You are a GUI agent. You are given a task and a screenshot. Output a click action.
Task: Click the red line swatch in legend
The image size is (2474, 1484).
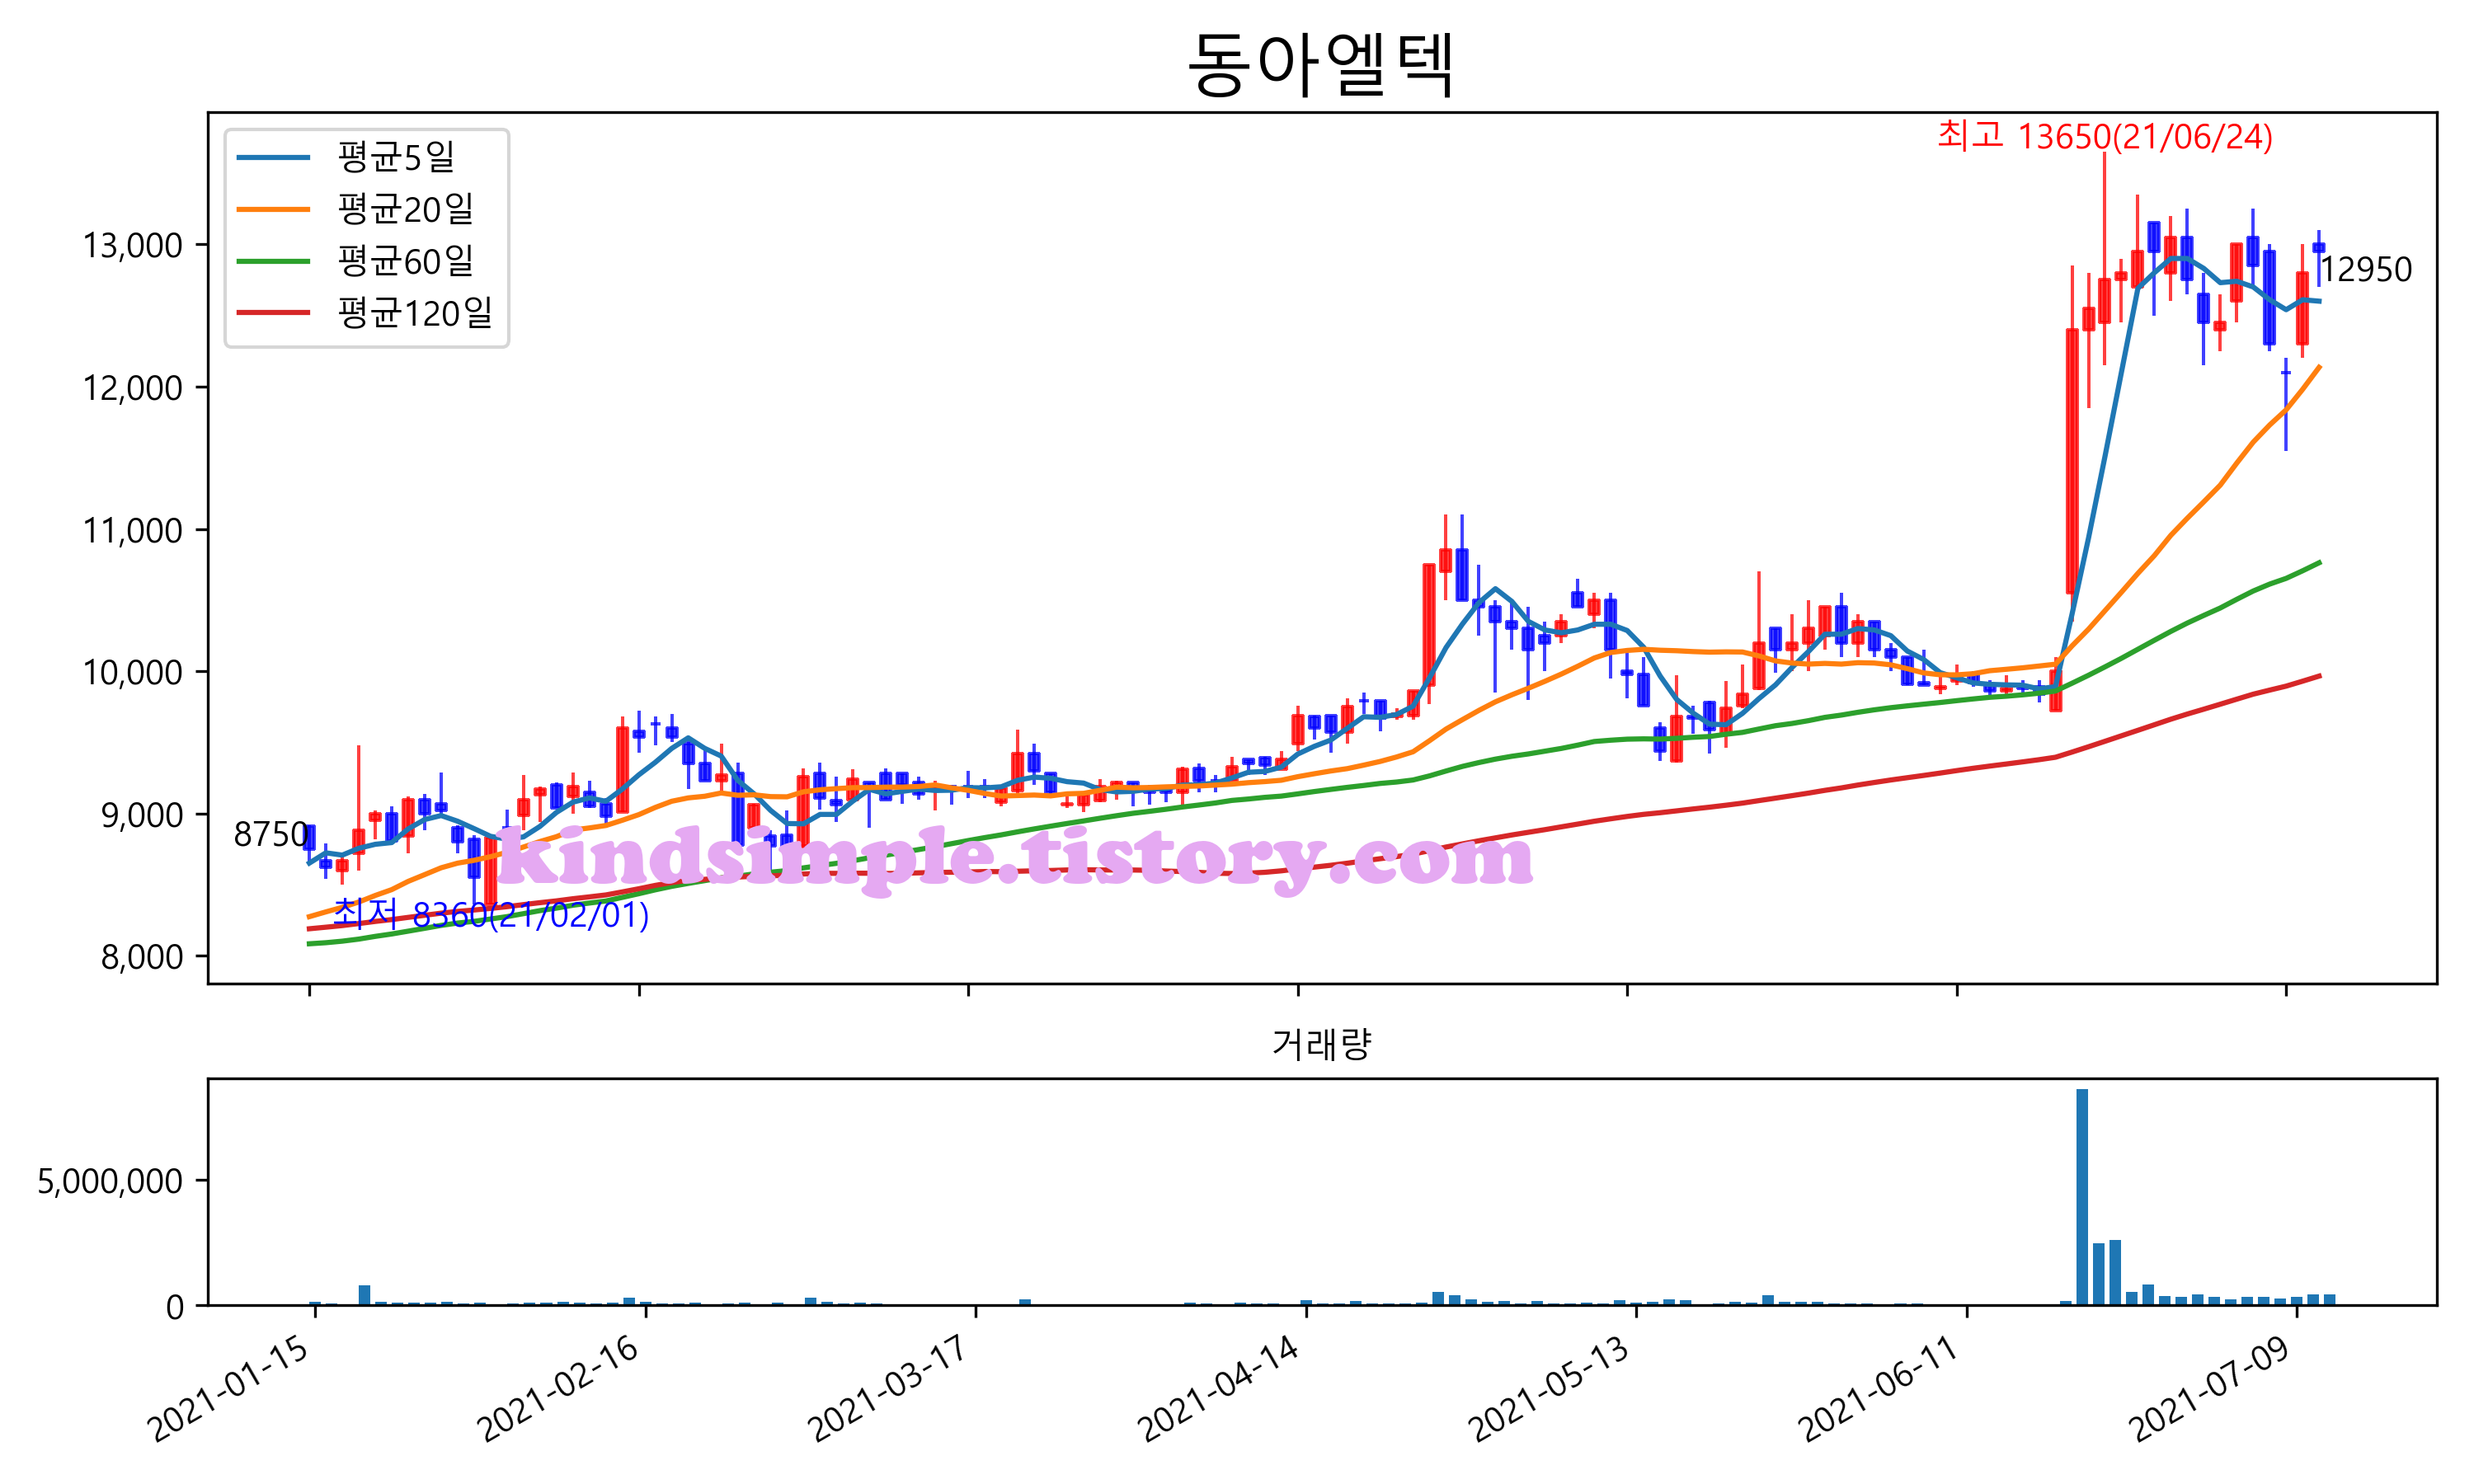[273, 313]
